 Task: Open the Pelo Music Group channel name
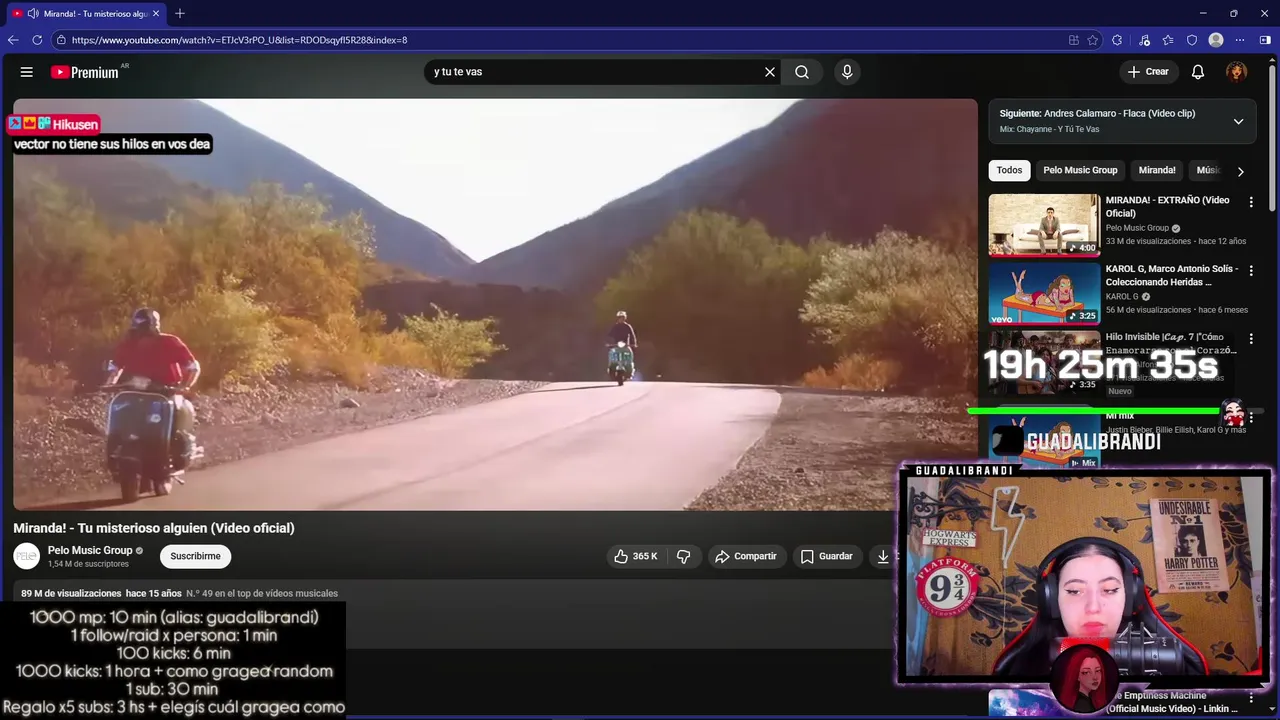(90, 550)
